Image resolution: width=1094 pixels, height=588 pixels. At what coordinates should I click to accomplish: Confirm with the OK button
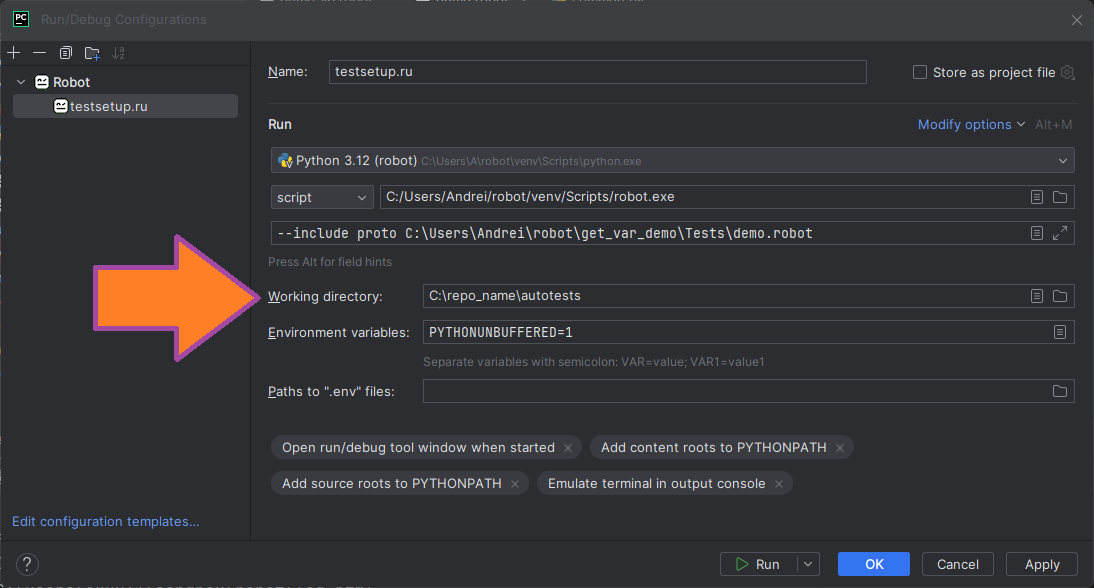coord(874,564)
